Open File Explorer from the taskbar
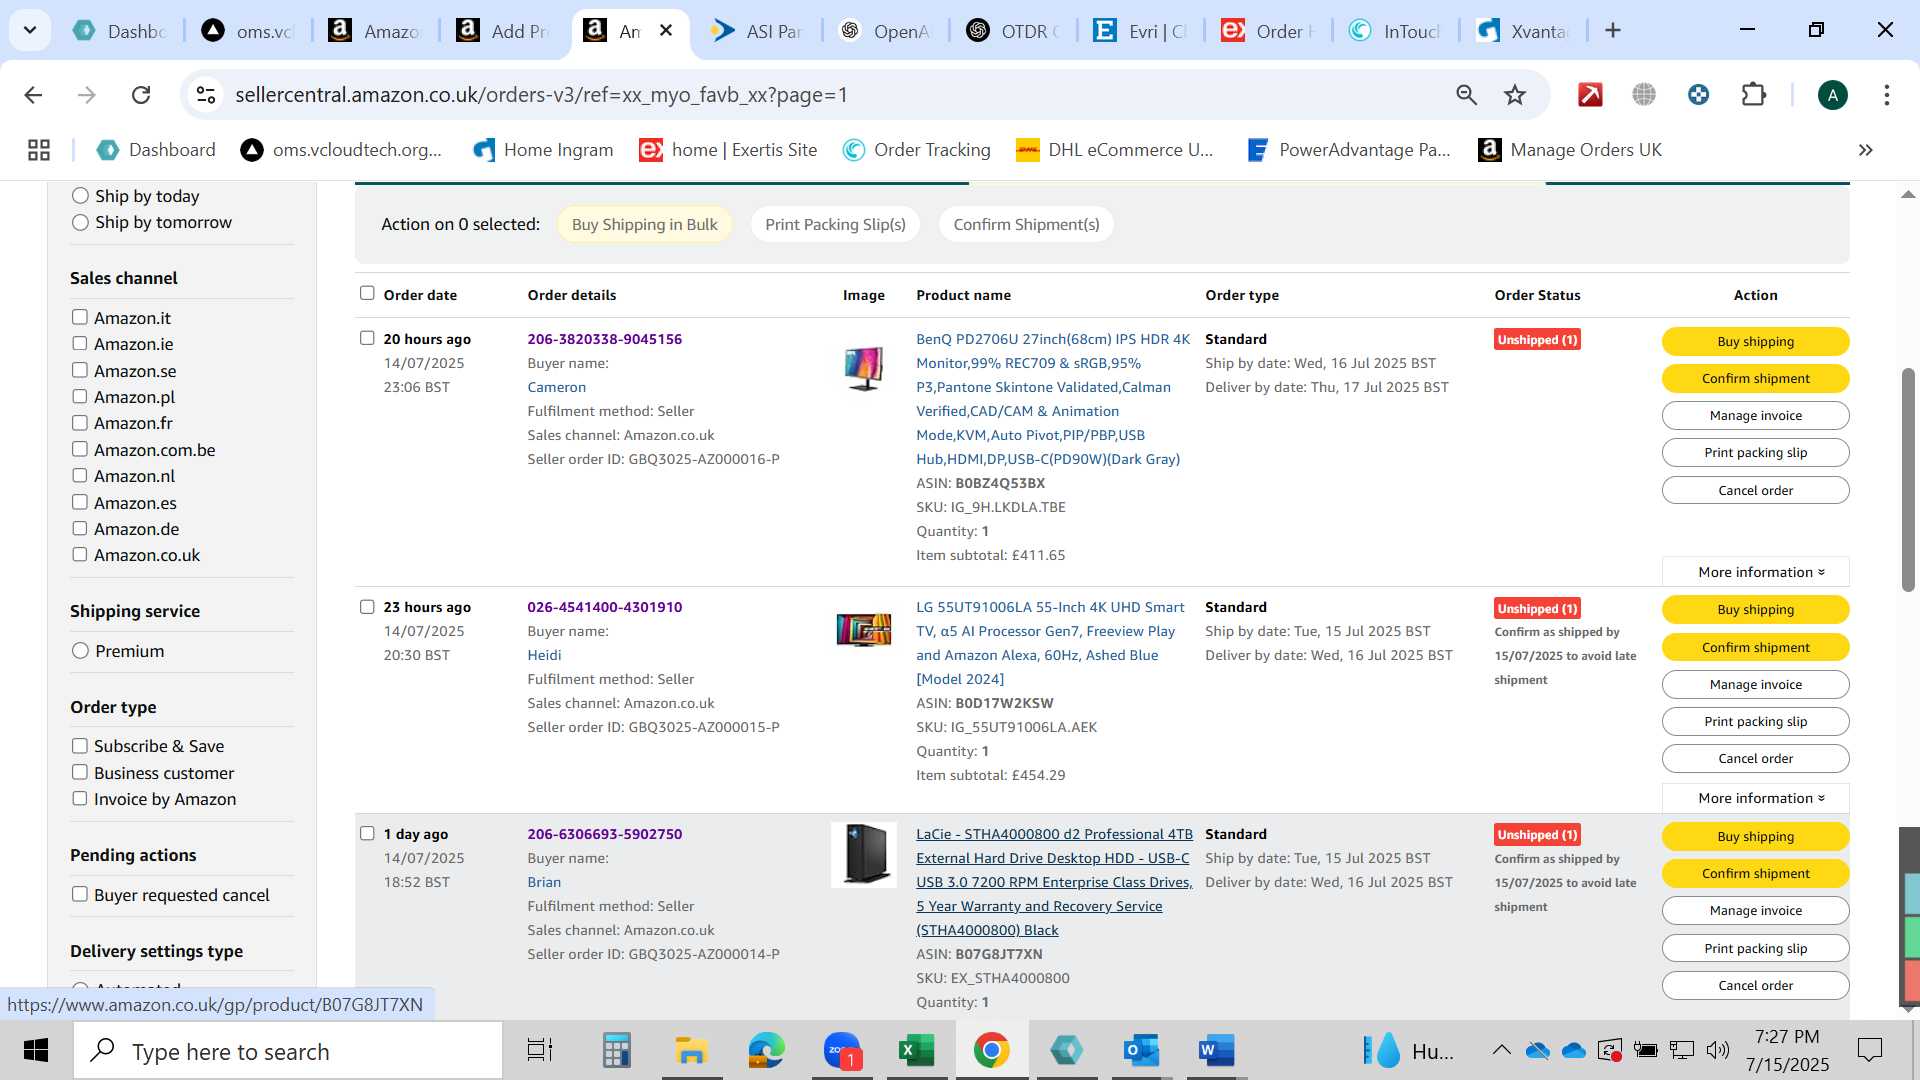This screenshot has height=1080, width=1920. pyautogui.click(x=691, y=1051)
